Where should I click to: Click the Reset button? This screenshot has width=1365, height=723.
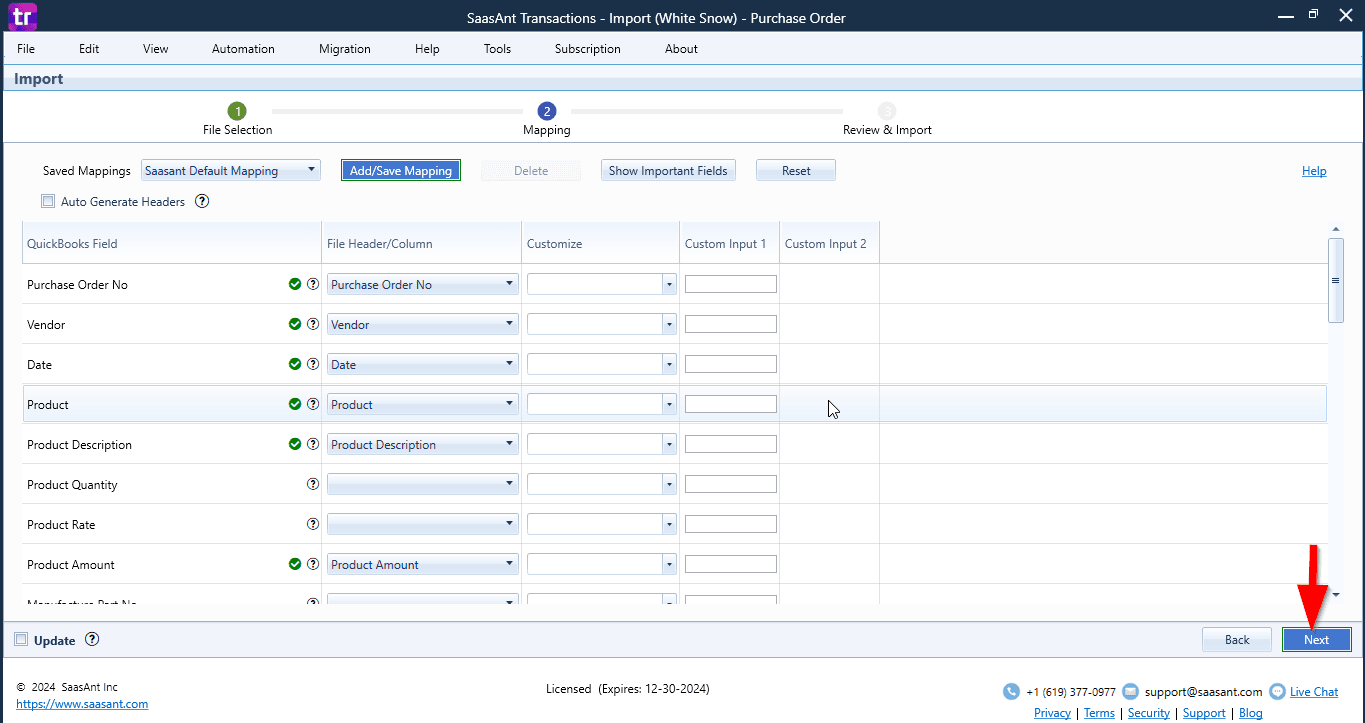point(796,170)
